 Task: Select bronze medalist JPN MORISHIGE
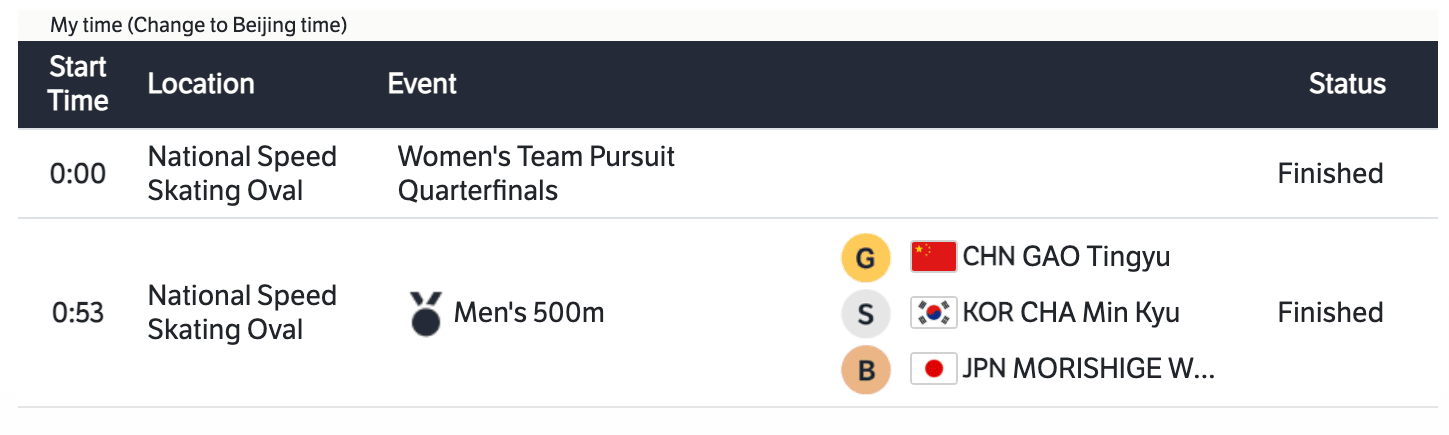(1088, 369)
